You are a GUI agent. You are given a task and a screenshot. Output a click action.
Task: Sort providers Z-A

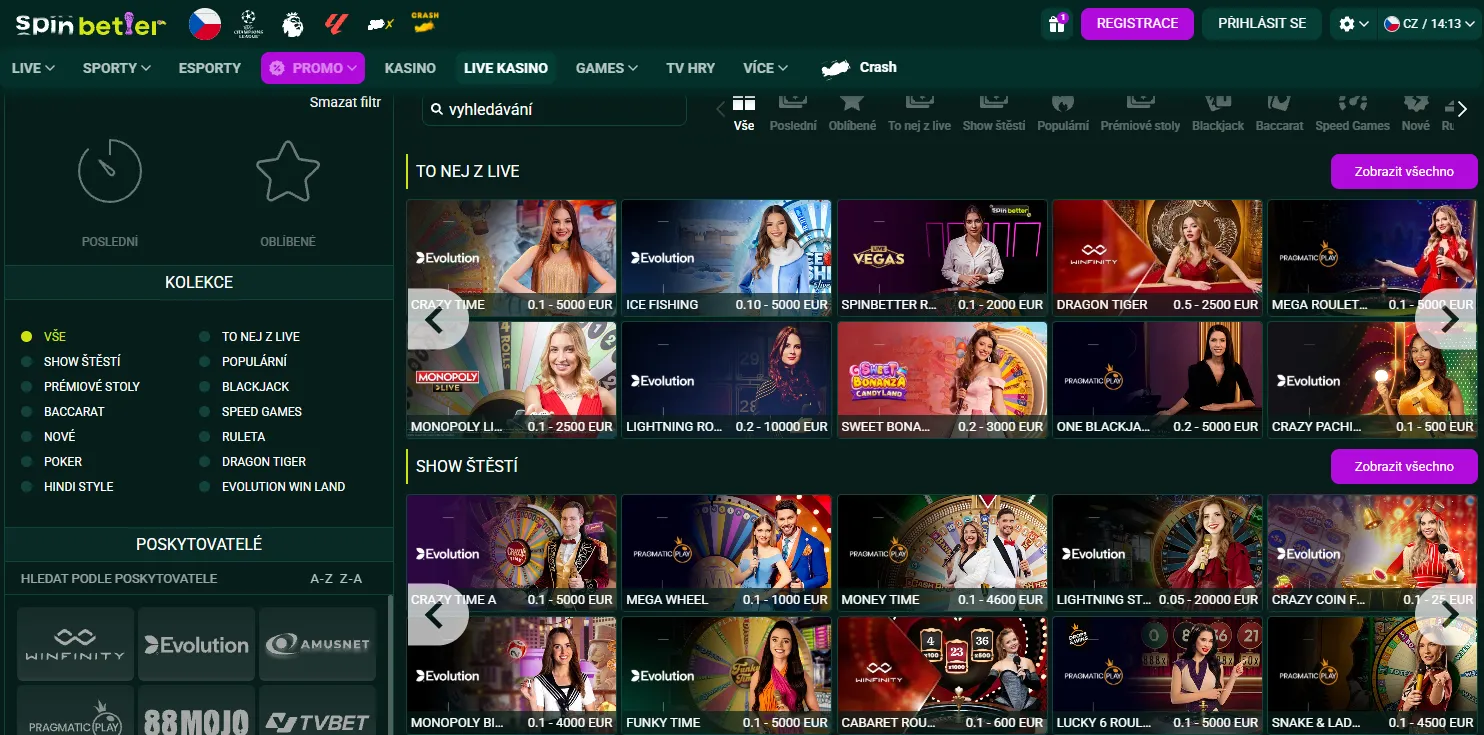(x=351, y=579)
